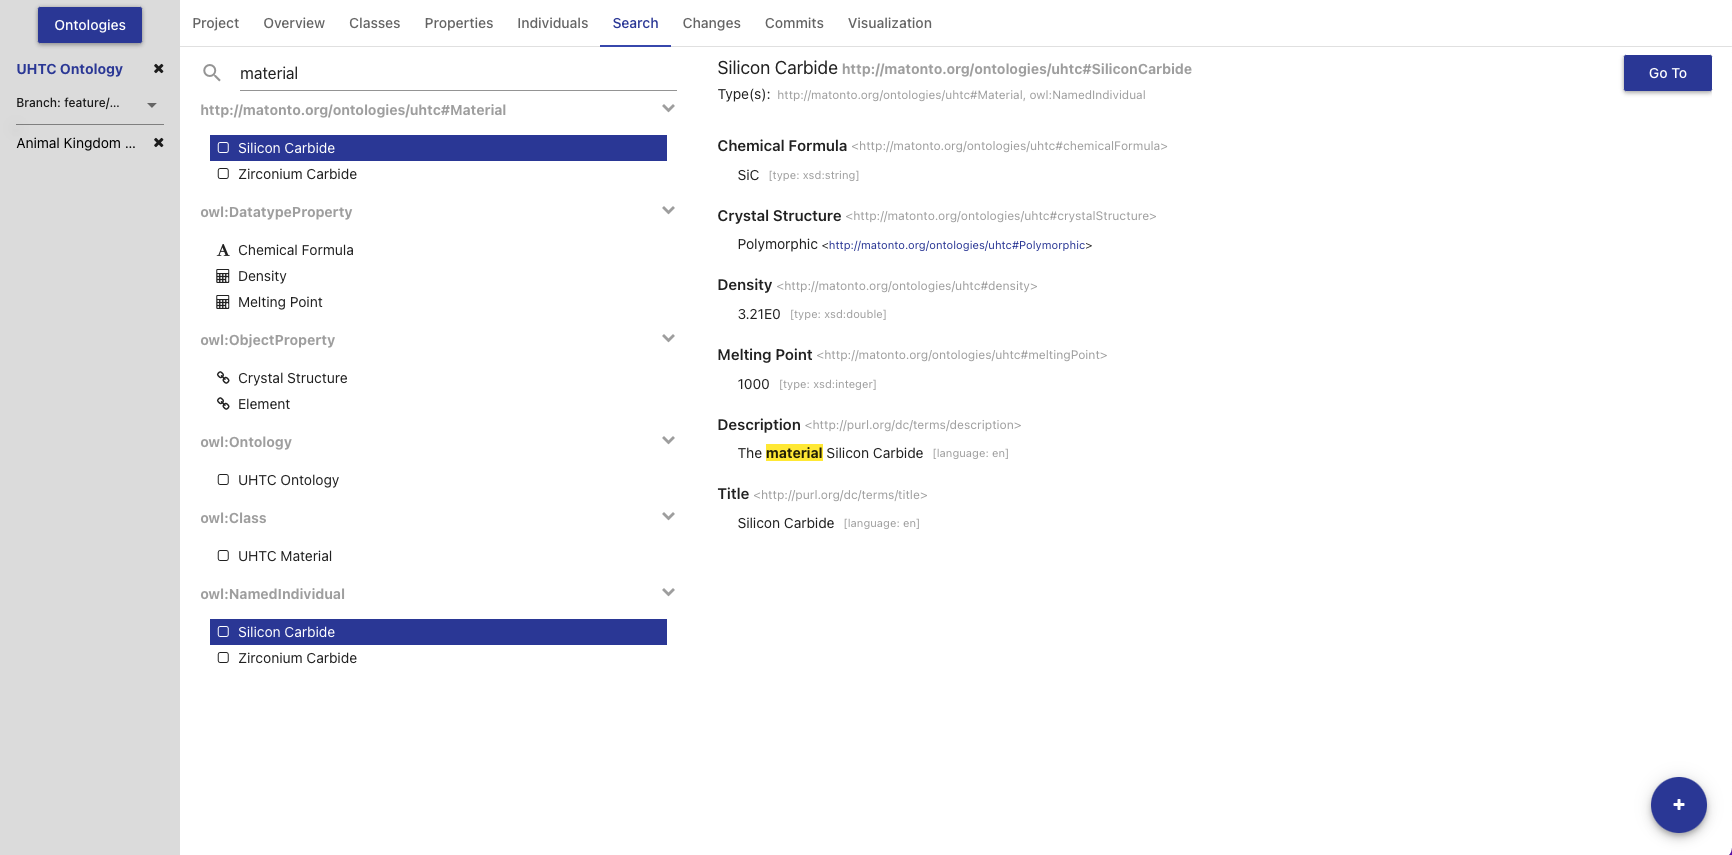The image size is (1732, 855).
Task: Click the Types line of Silicon Carbide
Action: tap(931, 95)
